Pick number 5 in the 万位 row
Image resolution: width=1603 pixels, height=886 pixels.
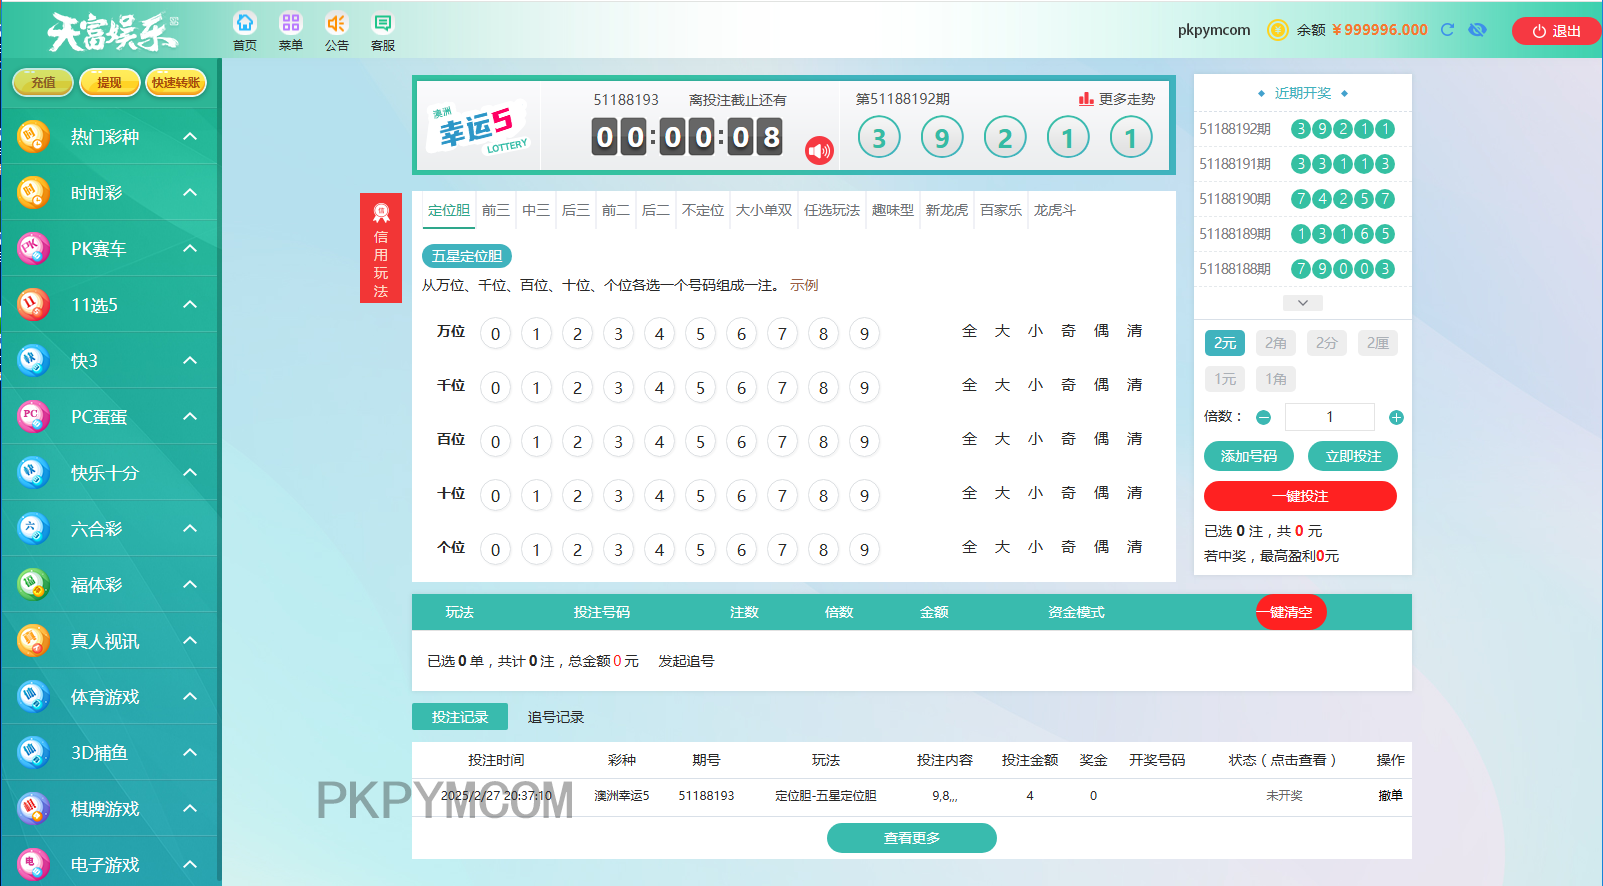[x=700, y=334]
